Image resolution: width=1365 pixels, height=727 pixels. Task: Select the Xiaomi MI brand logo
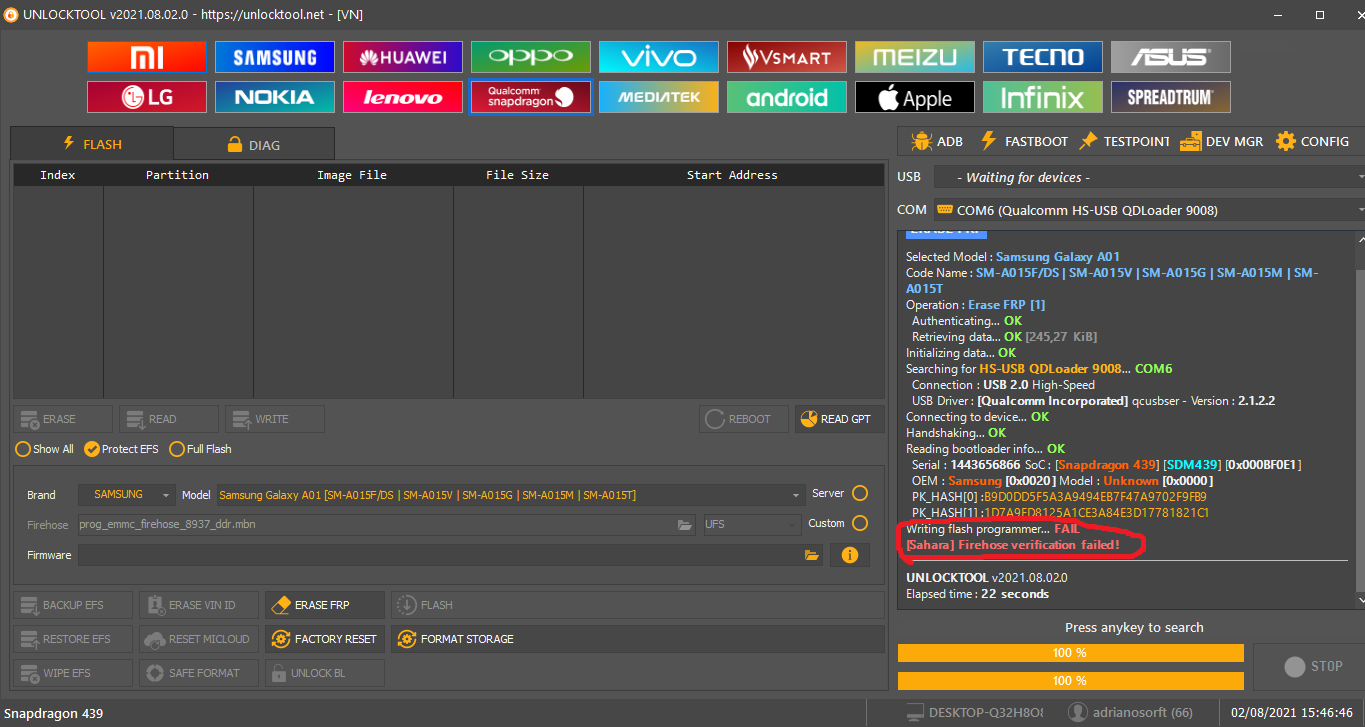click(147, 57)
